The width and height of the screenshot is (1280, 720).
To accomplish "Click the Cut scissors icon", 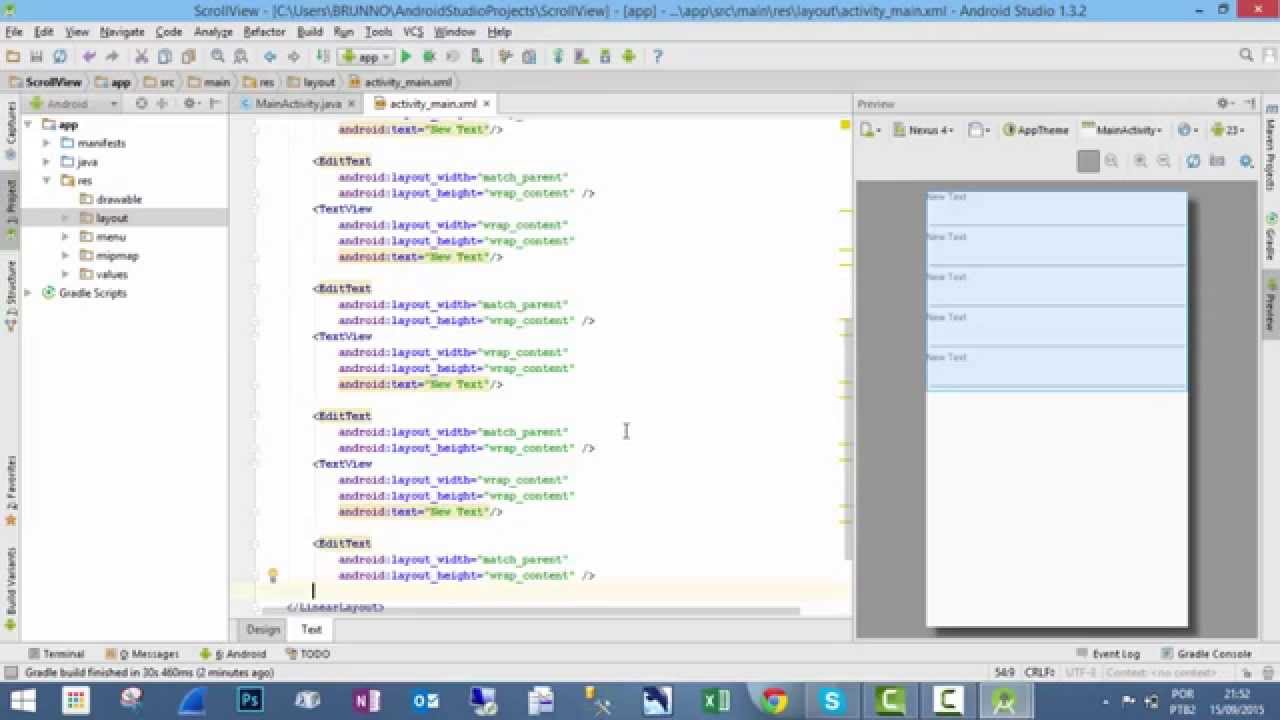I will pos(141,57).
